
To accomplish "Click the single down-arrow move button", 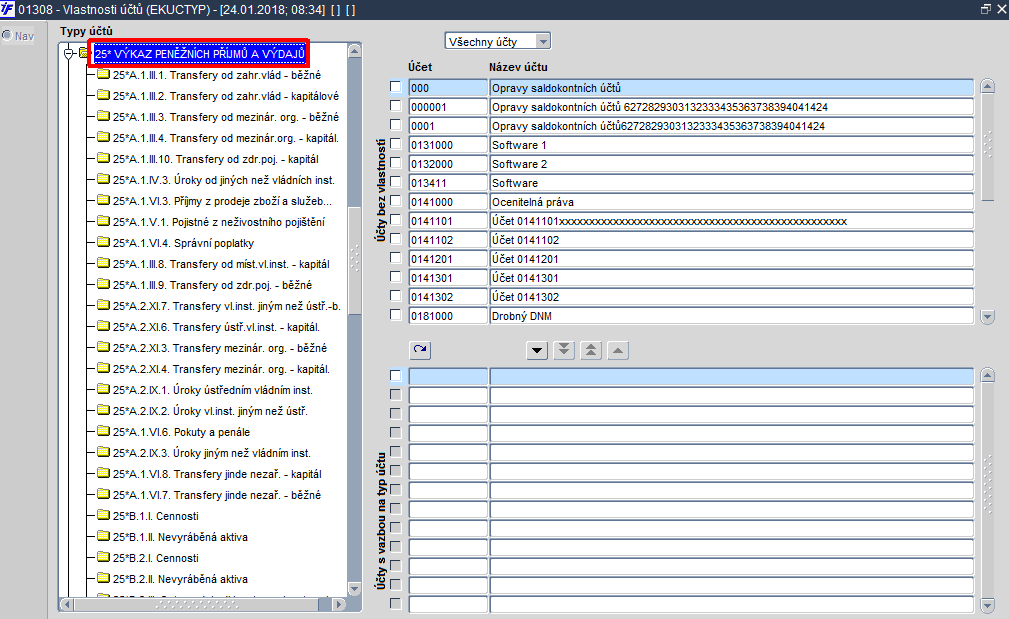I will coord(538,350).
